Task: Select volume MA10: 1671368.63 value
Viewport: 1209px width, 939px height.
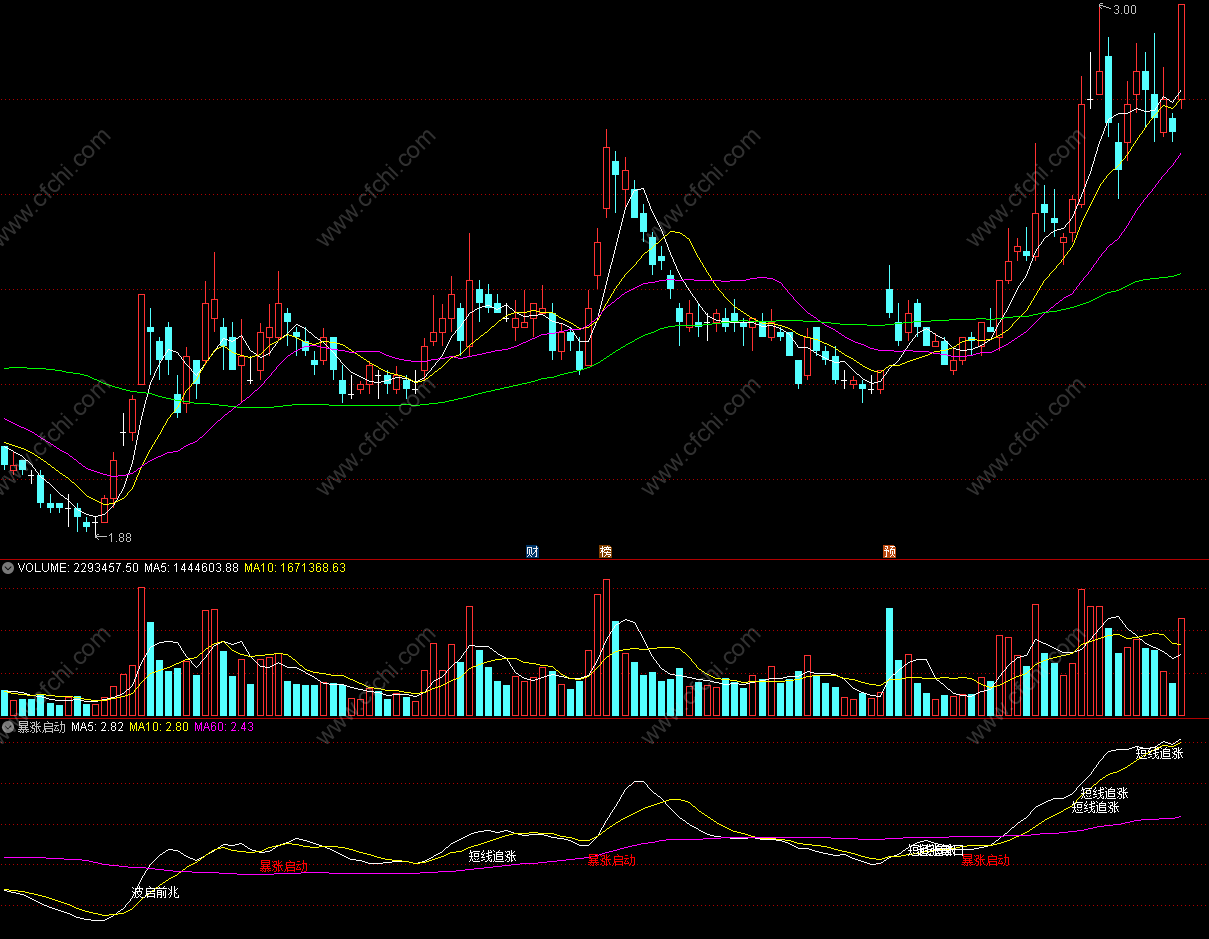Action: pos(295,568)
